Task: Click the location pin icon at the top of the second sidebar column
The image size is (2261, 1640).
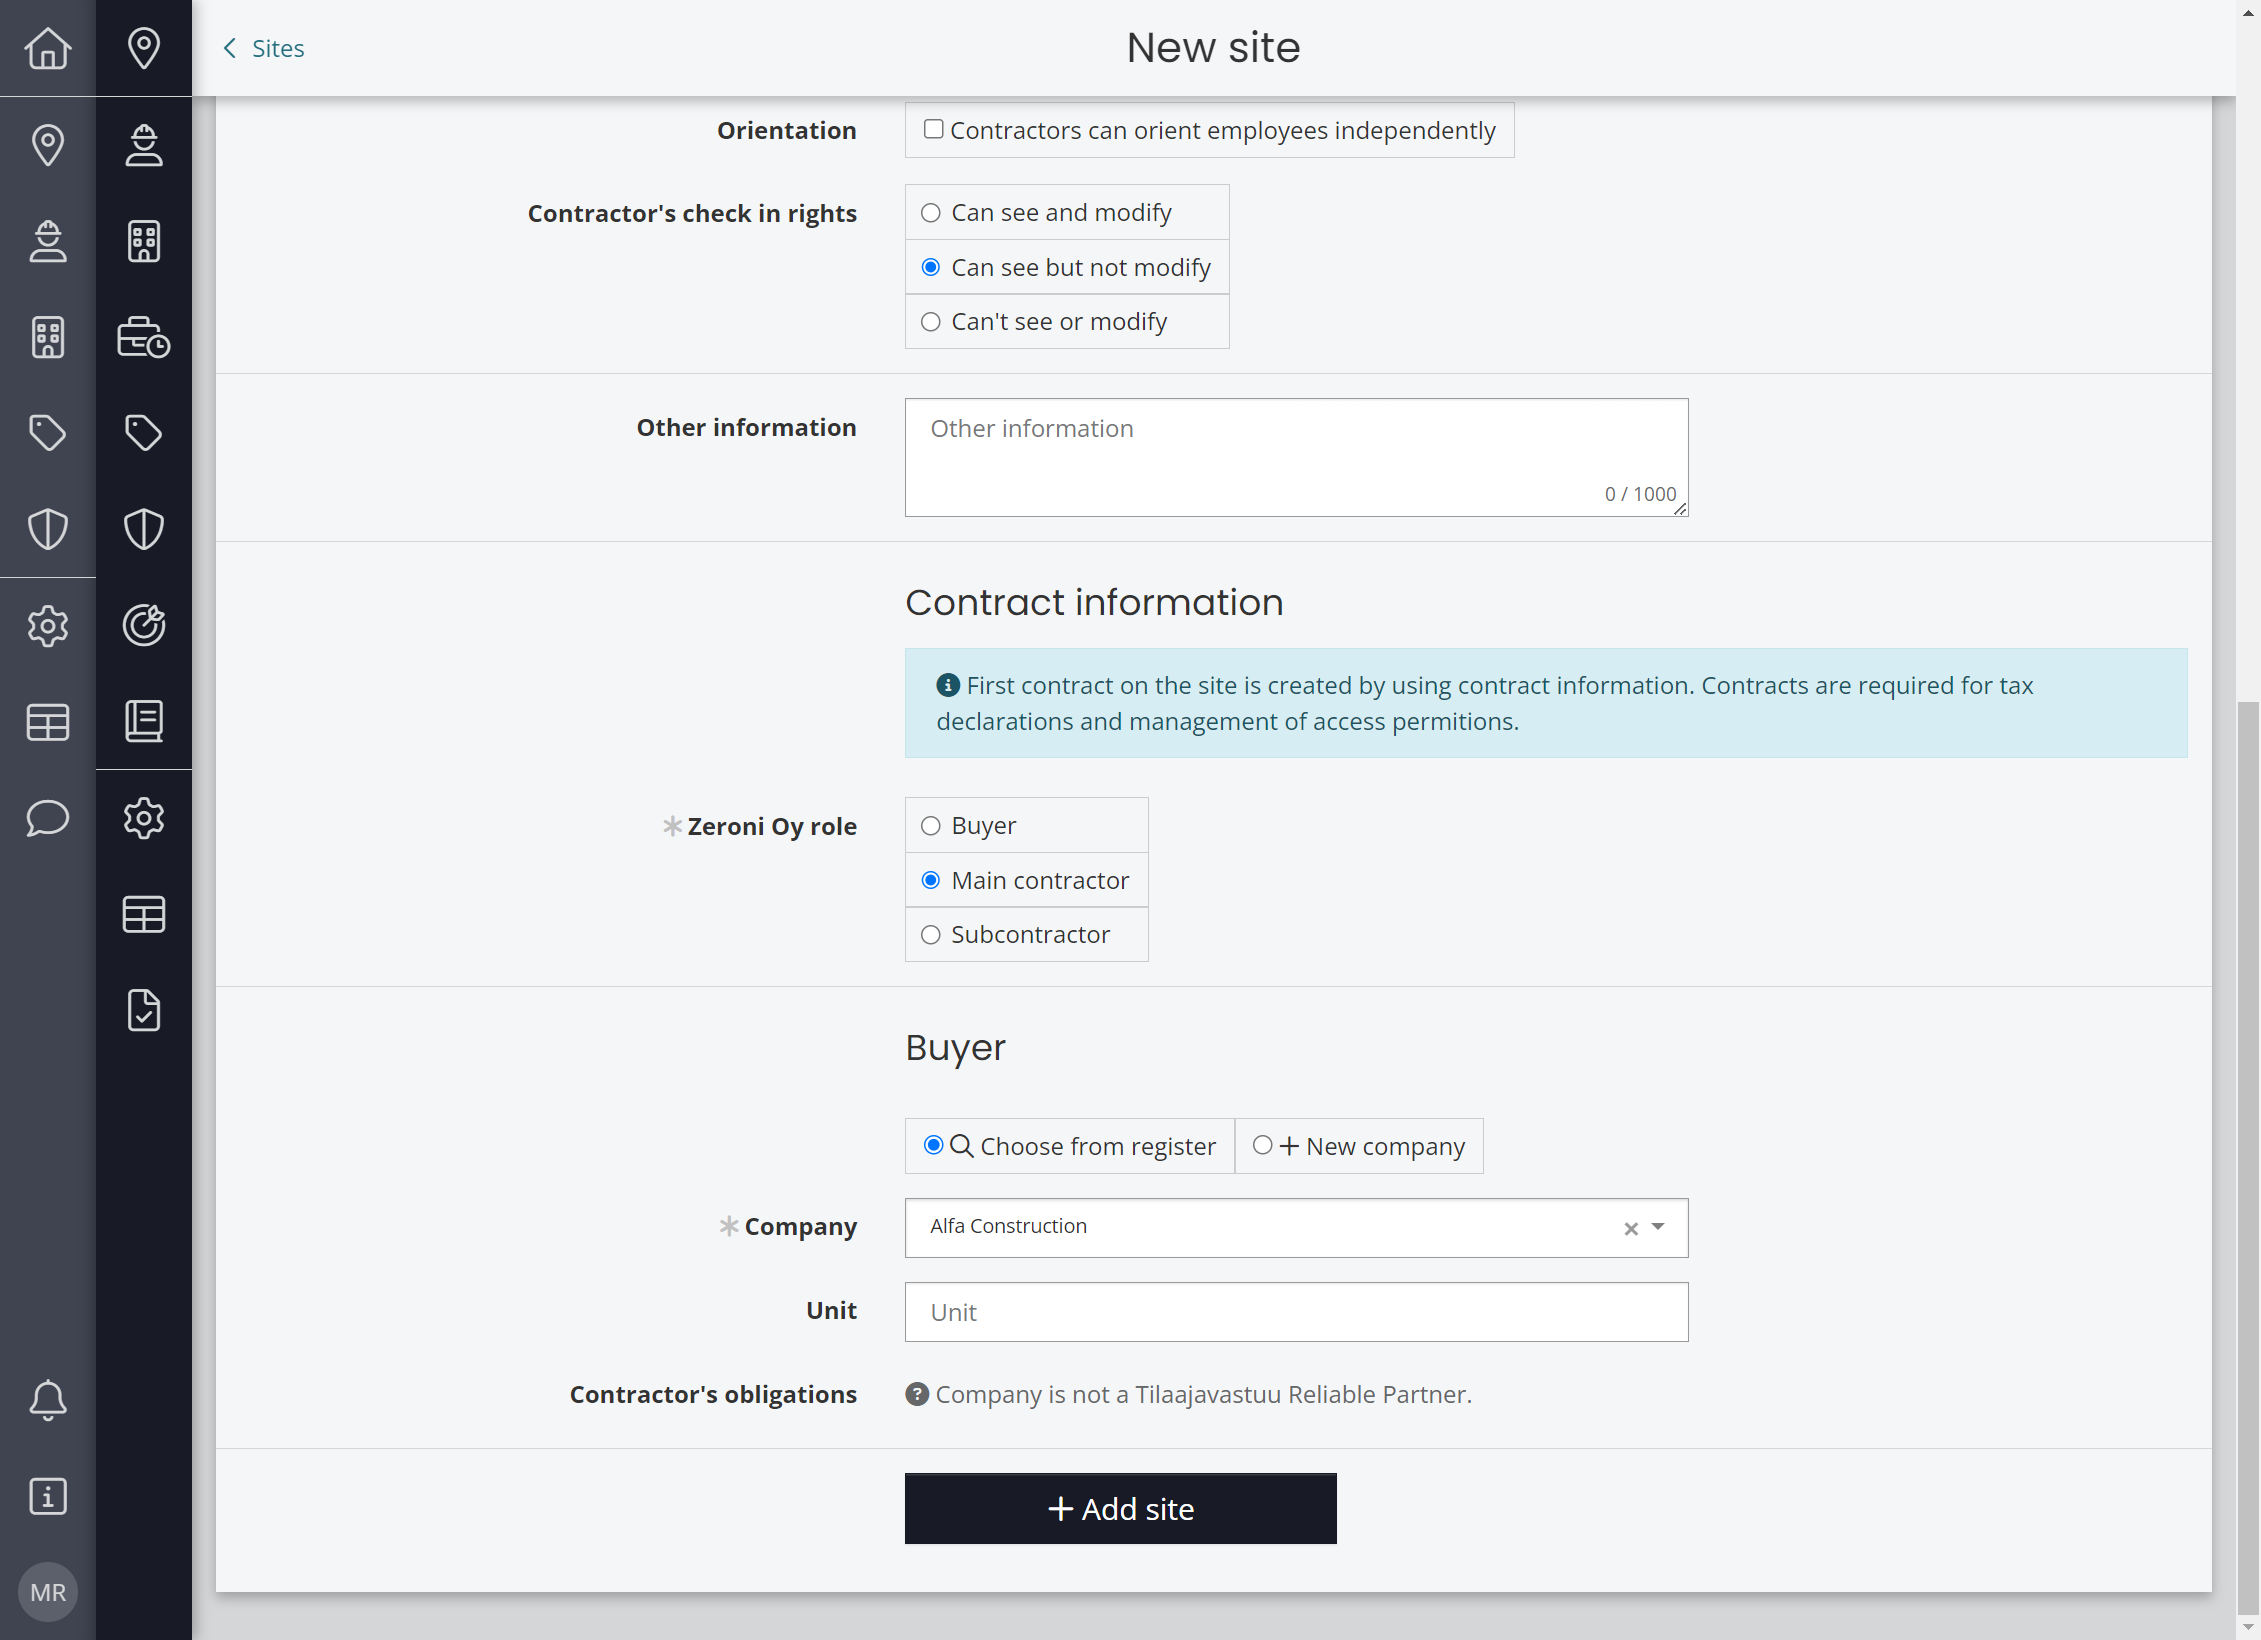Action: coord(144,48)
